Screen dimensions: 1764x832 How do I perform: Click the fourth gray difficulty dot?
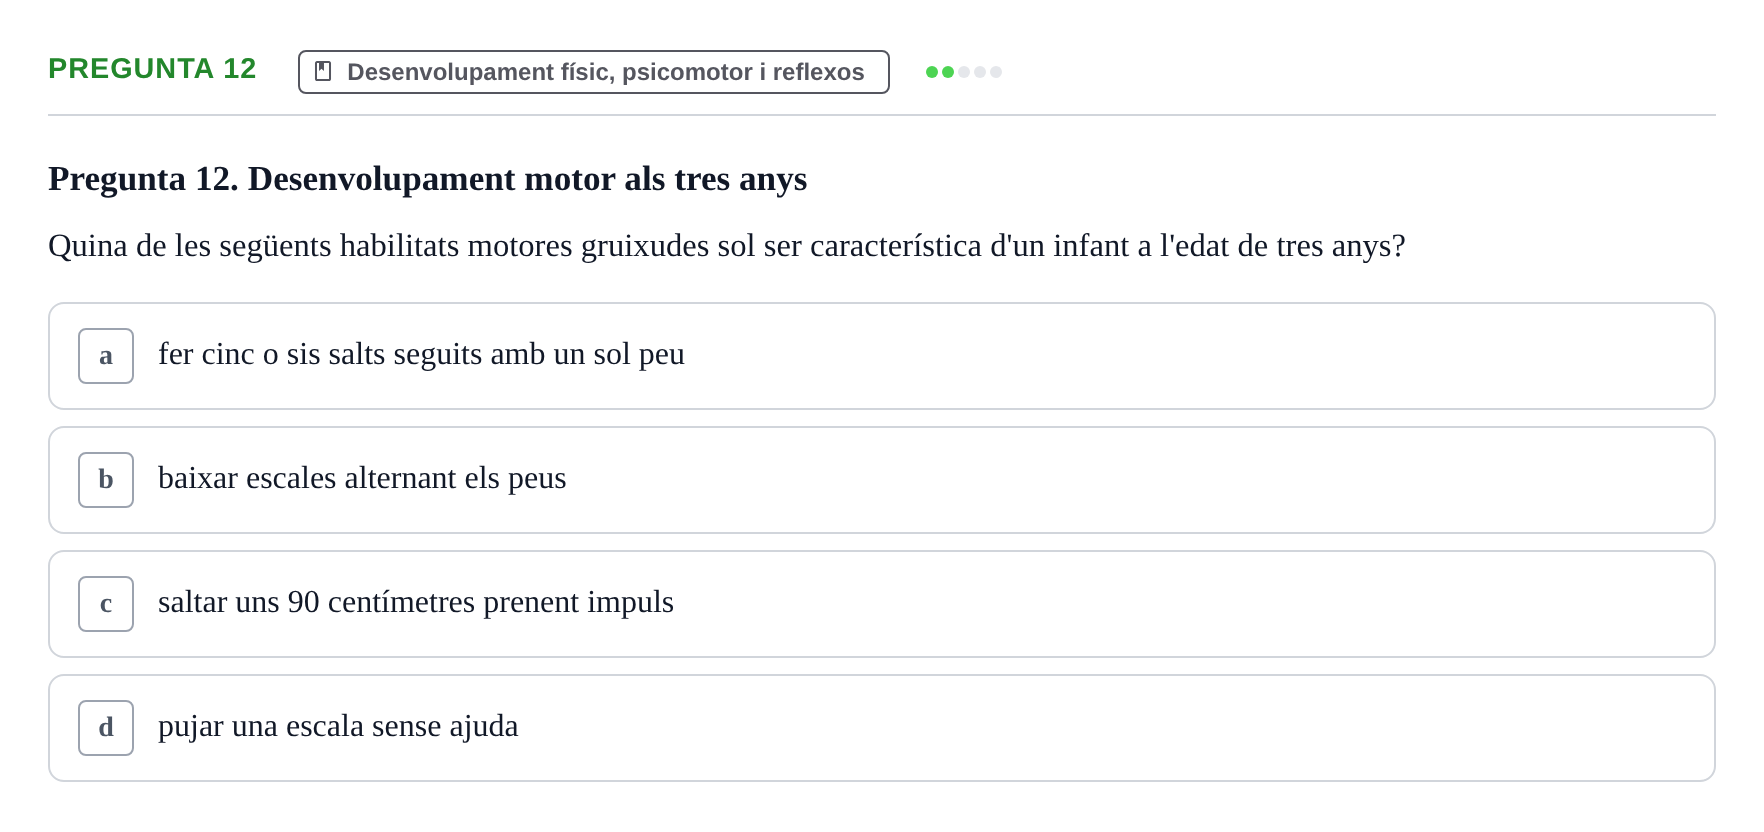click(980, 72)
